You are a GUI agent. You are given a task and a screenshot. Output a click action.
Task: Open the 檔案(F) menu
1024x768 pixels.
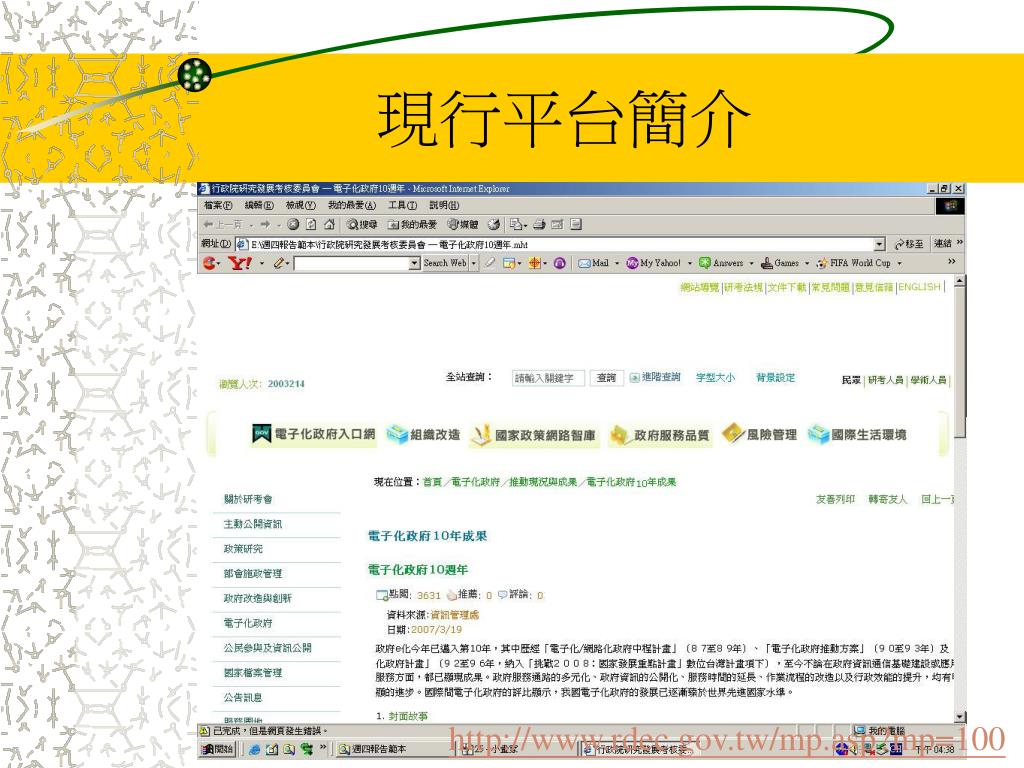tap(217, 206)
